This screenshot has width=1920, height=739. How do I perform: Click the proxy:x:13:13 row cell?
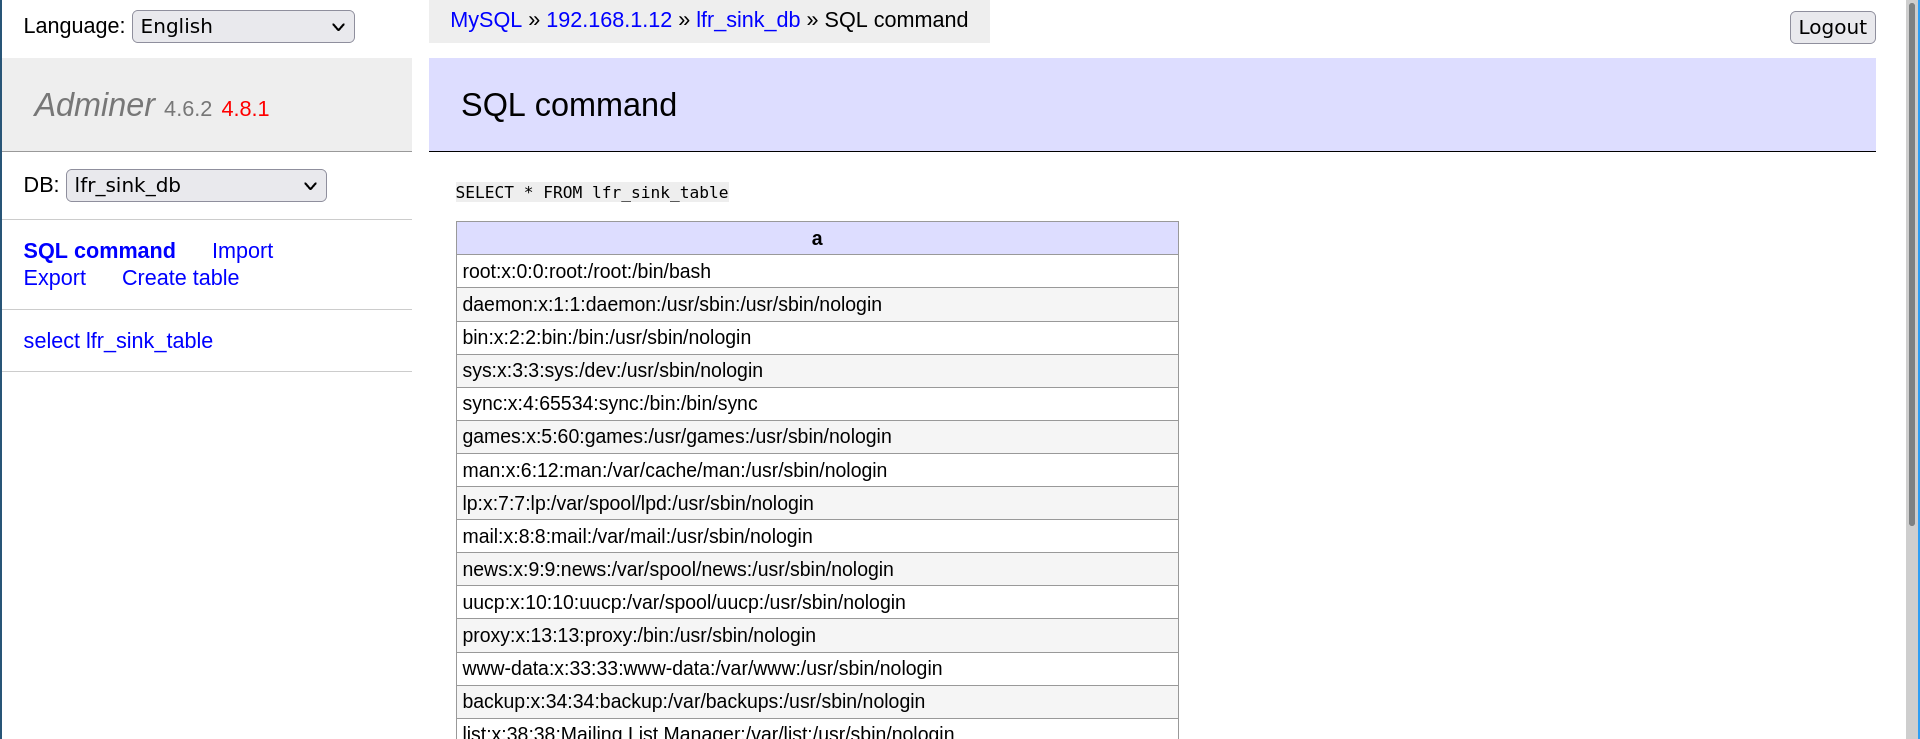817,635
